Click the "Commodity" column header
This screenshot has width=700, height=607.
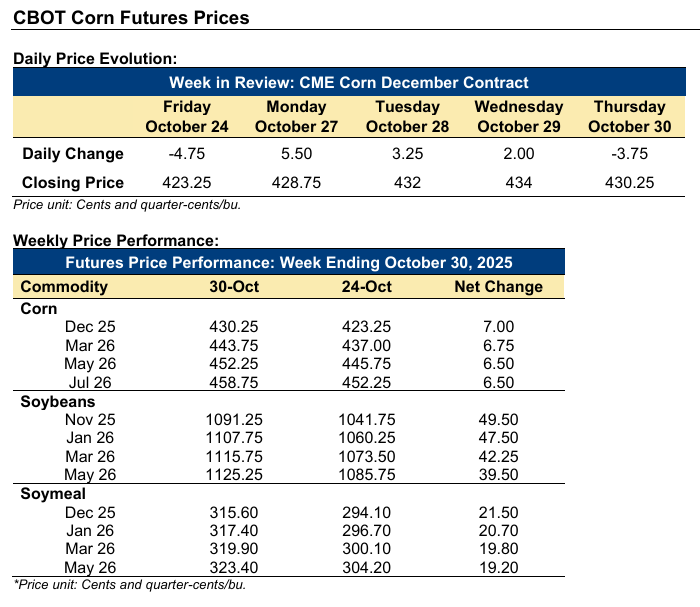click(64, 287)
